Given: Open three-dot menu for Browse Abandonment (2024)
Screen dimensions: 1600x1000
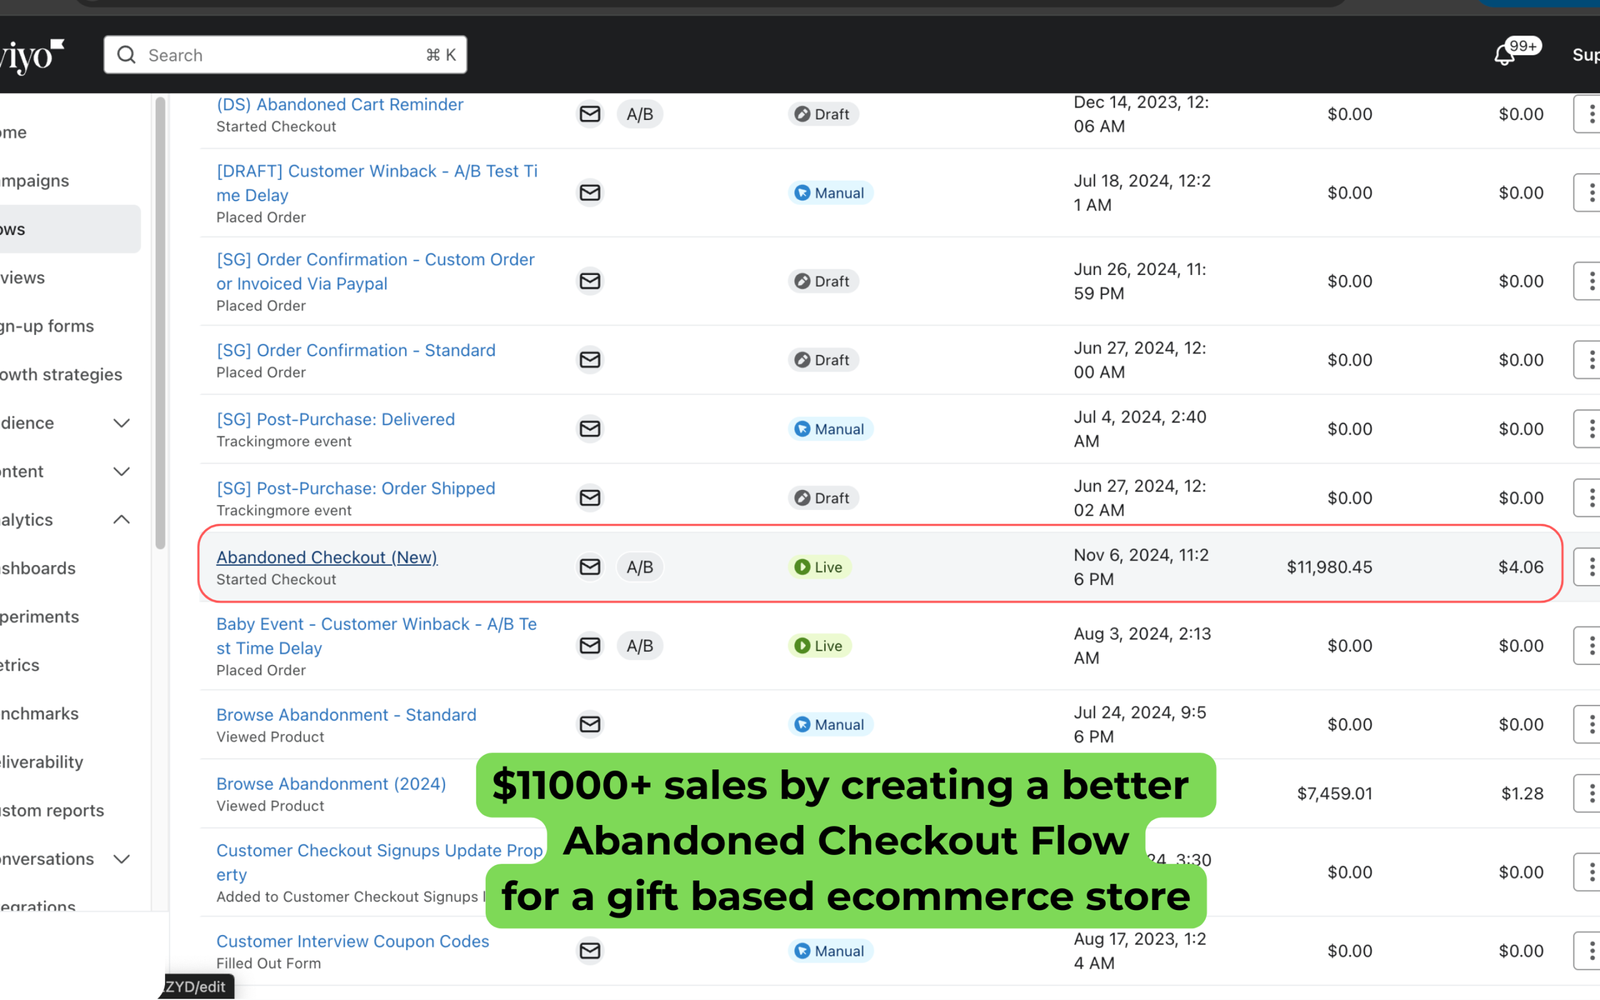Looking at the screenshot, I should click(1590, 793).
